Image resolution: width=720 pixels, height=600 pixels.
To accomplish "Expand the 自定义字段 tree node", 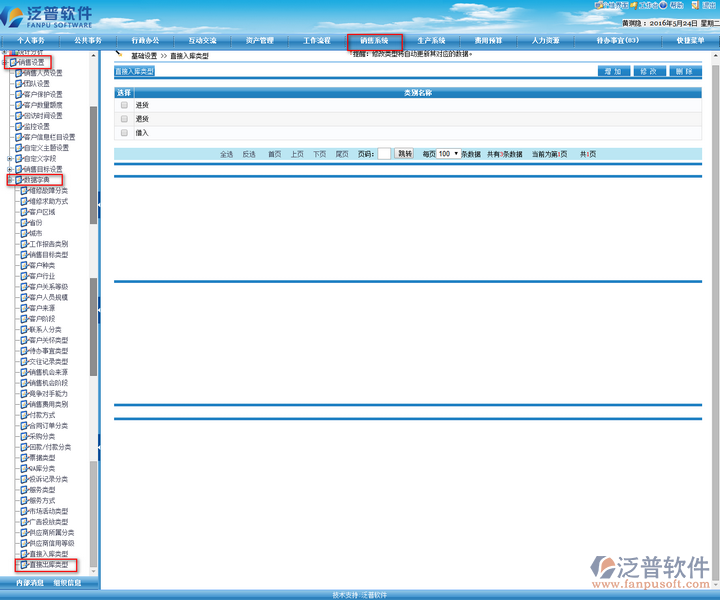I will 10,159.
